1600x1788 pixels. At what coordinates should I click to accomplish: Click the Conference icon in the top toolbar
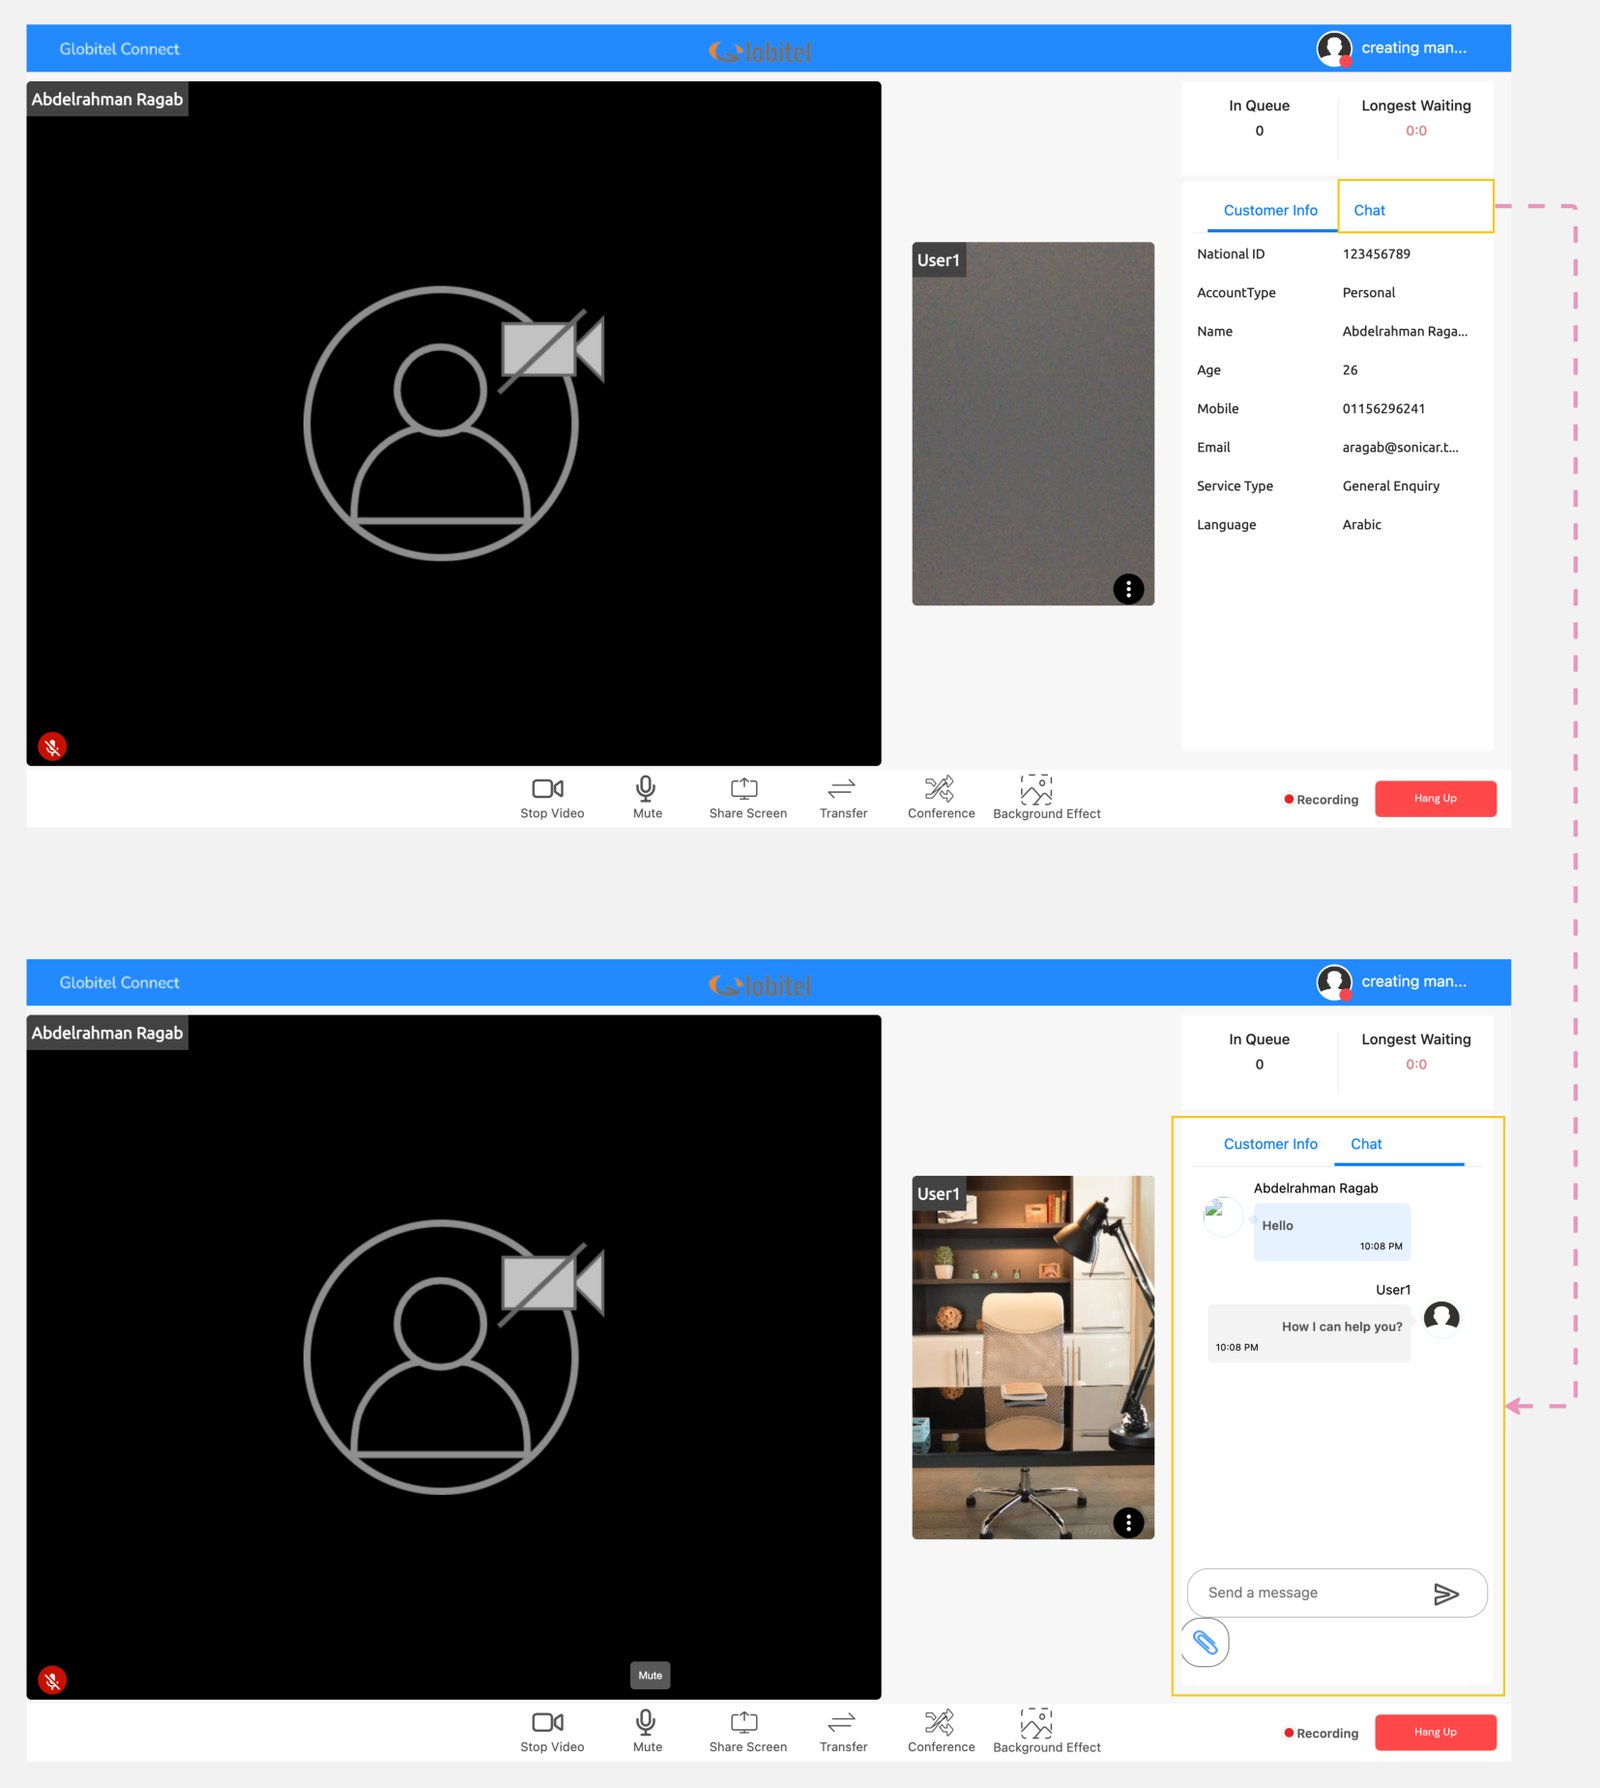pos(939,789)
